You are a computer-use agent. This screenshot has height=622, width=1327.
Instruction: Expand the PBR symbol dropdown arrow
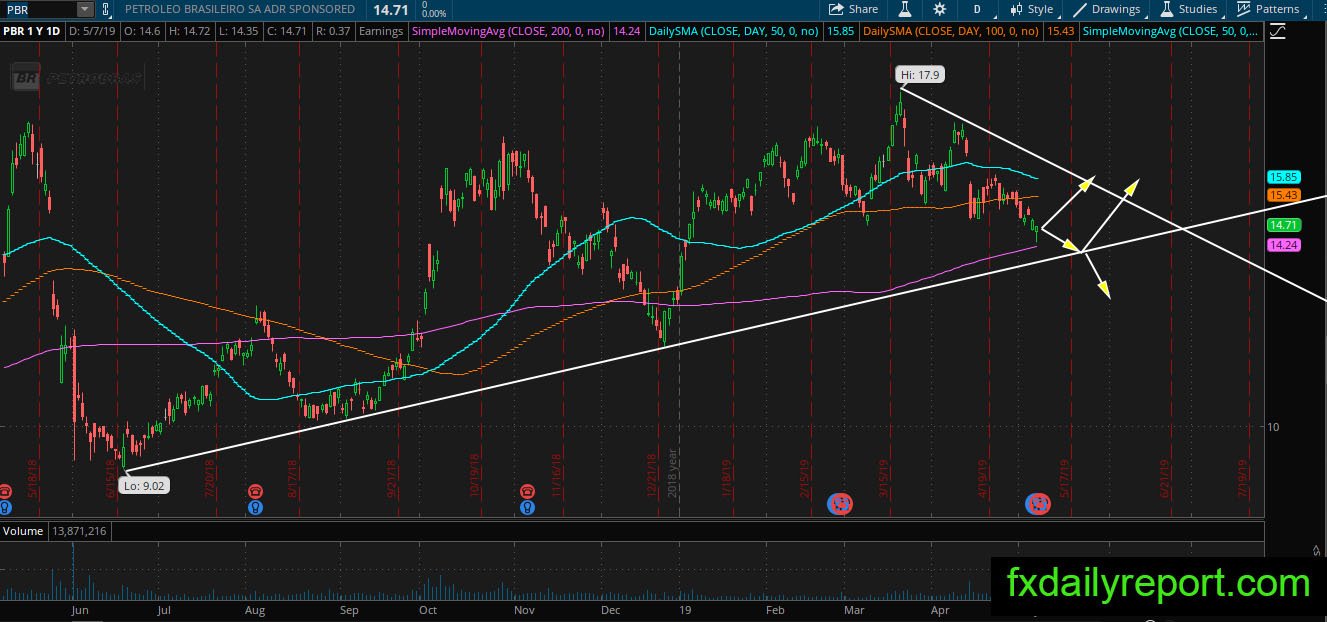[84, 9]
